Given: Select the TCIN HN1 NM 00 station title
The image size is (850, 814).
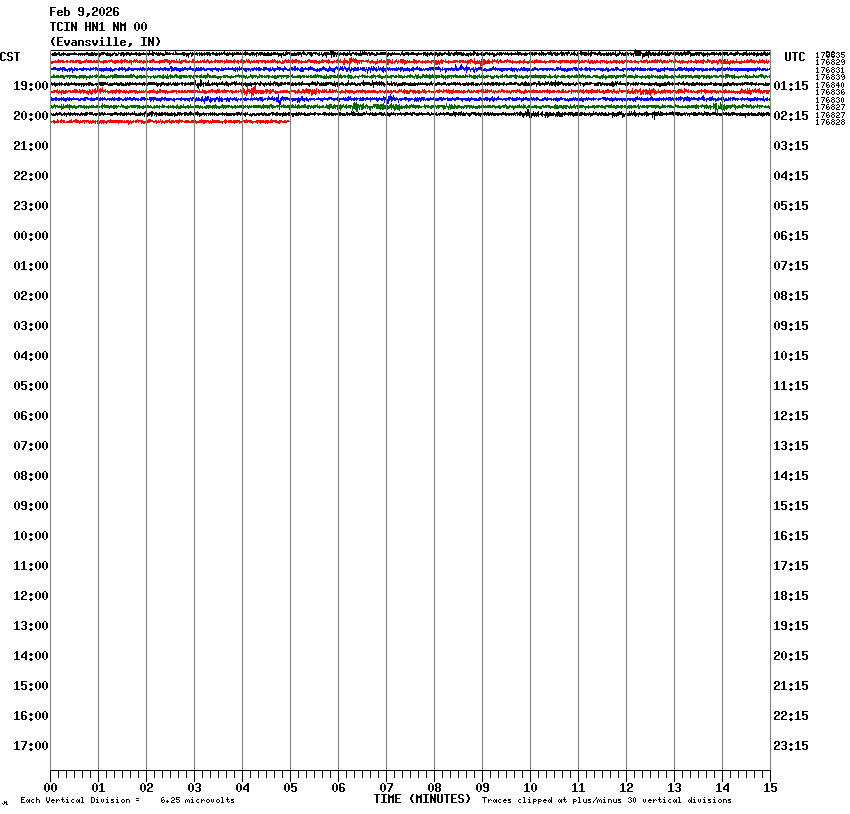Looking at the screenshot, I should point(98,27).
